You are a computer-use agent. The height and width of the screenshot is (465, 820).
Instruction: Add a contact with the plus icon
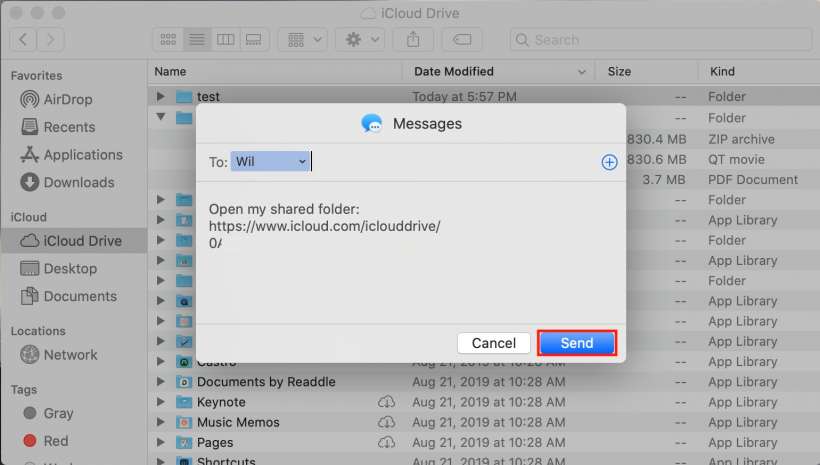pos(609,162)
